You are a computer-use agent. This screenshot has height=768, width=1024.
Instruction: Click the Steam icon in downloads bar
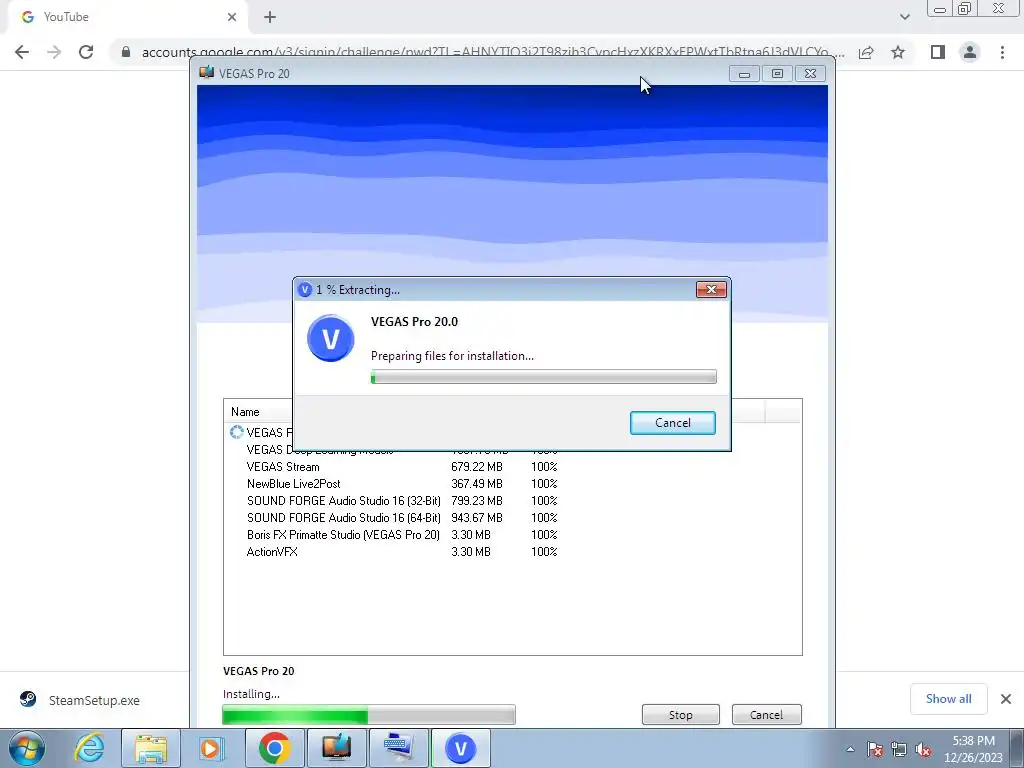[27, 699]
